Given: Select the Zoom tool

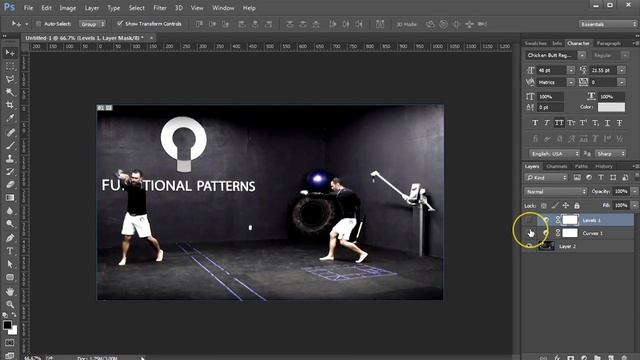Looking at the screenshot, I should click(x=10, y=304).
